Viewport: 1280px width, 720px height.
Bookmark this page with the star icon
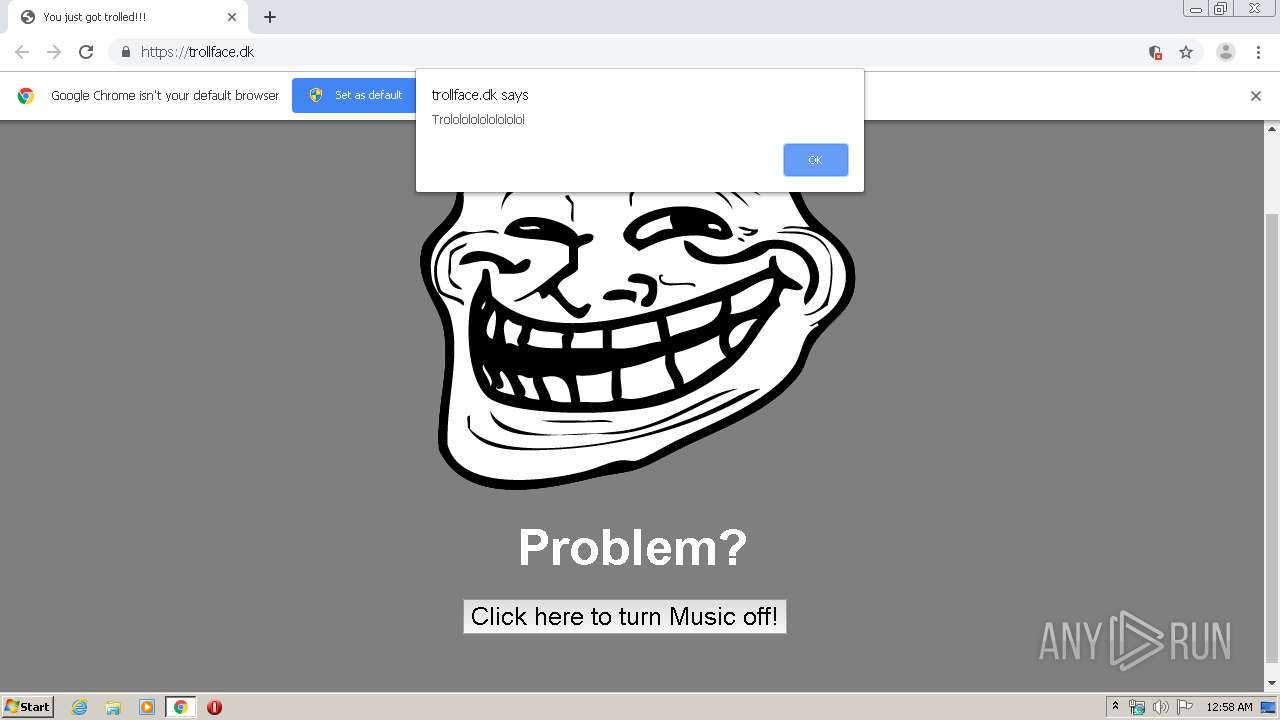tap(1186, 52)
